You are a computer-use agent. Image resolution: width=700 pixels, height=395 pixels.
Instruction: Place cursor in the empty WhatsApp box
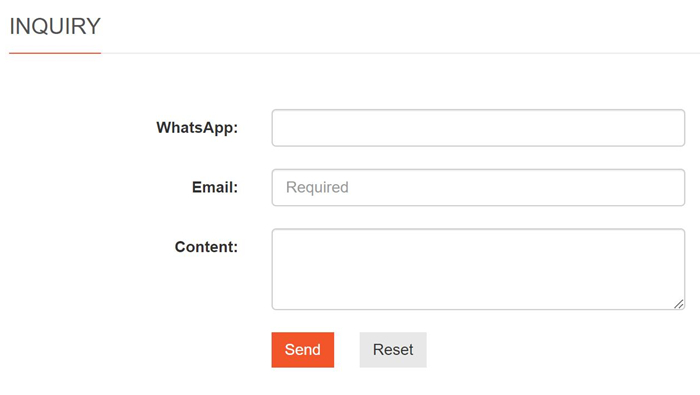coord(478,128)
